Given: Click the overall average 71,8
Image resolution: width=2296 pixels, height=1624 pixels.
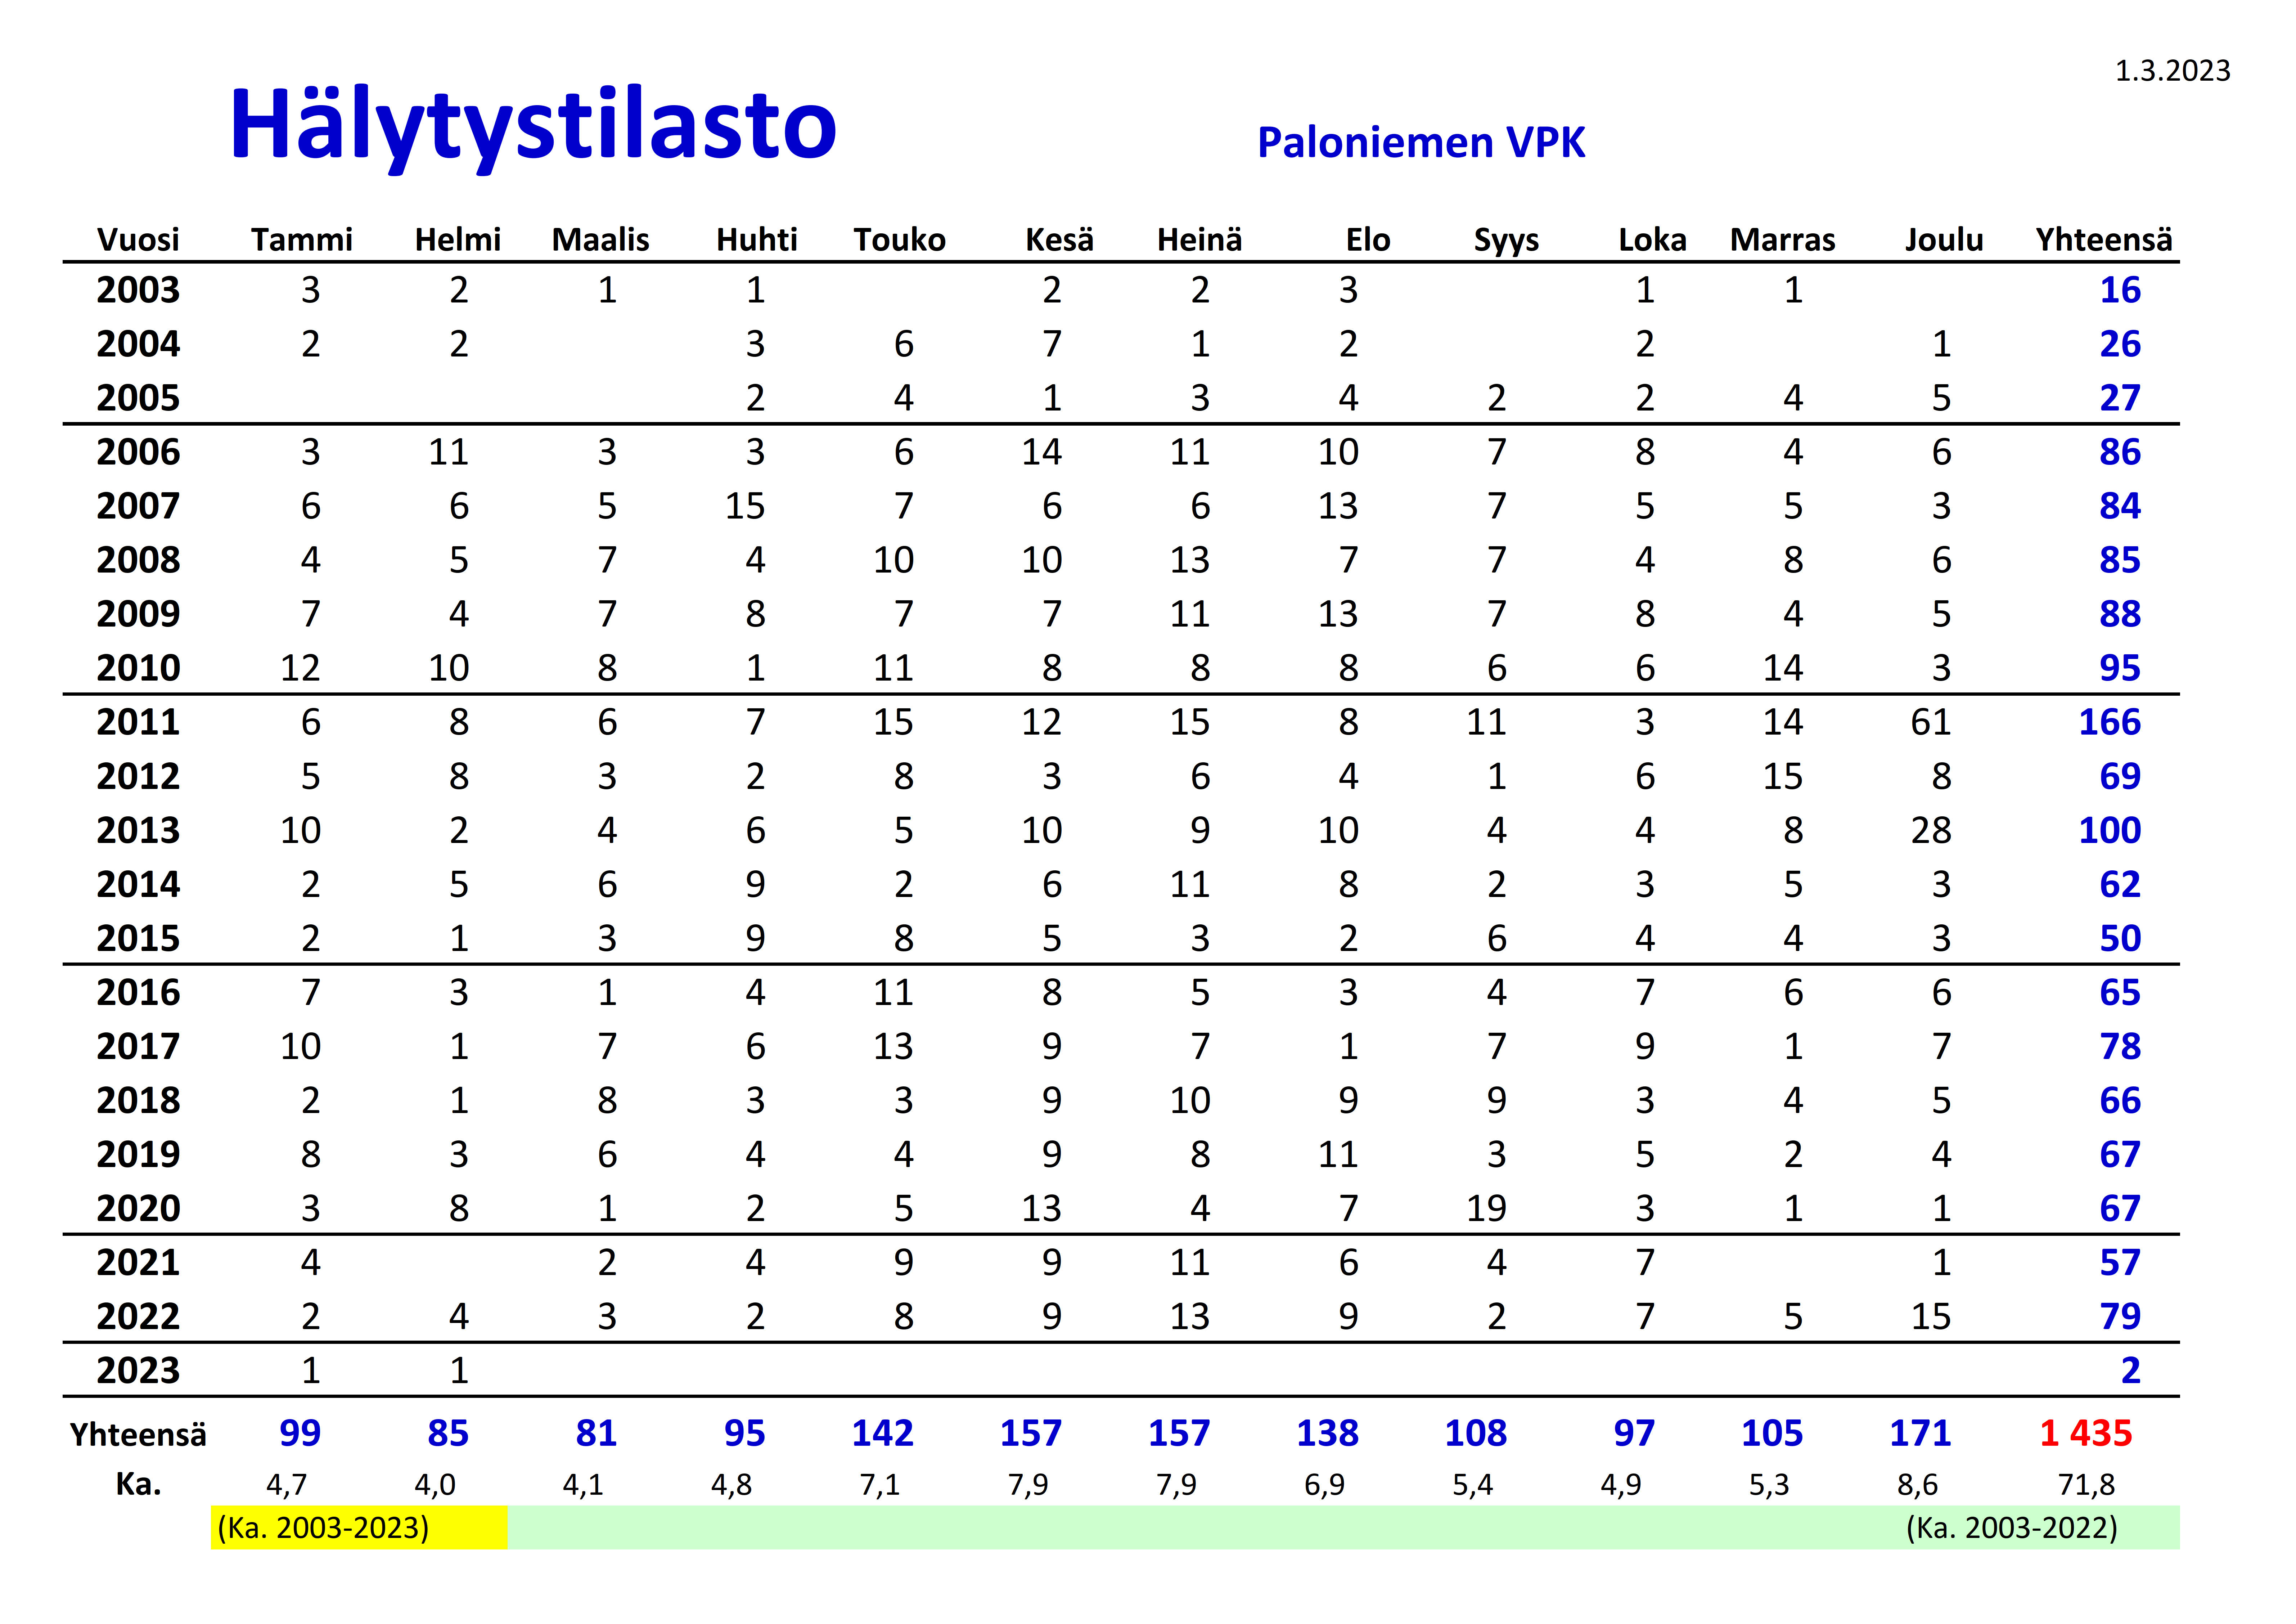Looking at the screenshot, I should pos(2086,1484).
